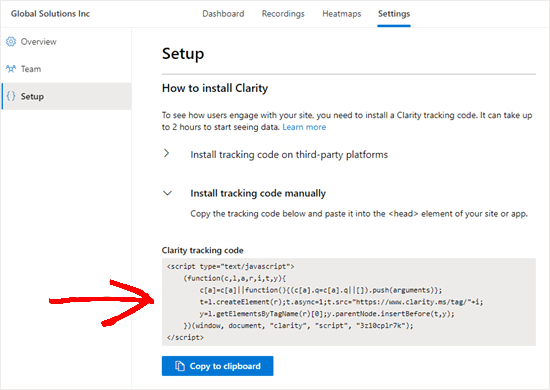Click the 'How to install Clarity' heading
550x390 pixels.
click(x=215, y=88)
